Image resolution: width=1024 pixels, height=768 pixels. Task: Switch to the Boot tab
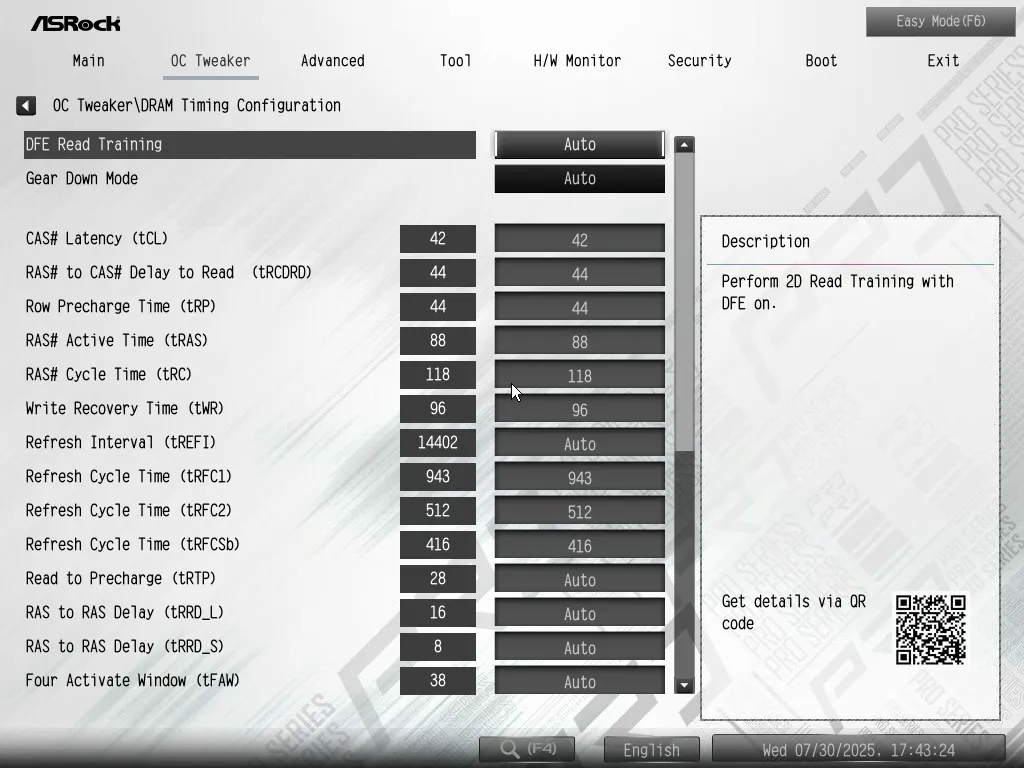[821, 61]
